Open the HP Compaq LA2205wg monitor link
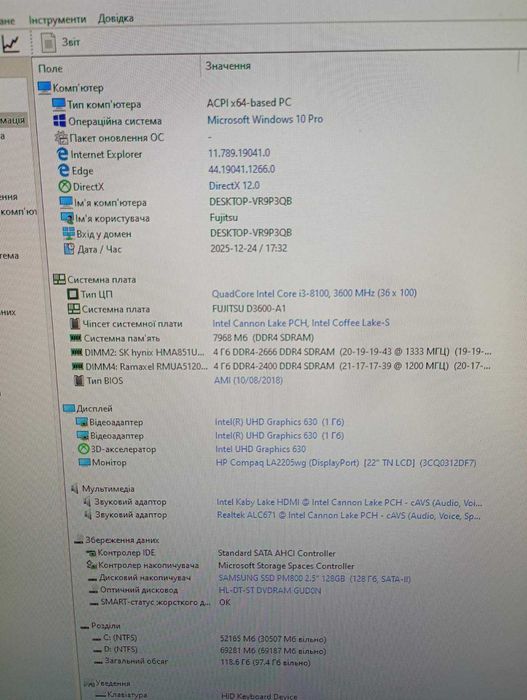 [346, 462]
